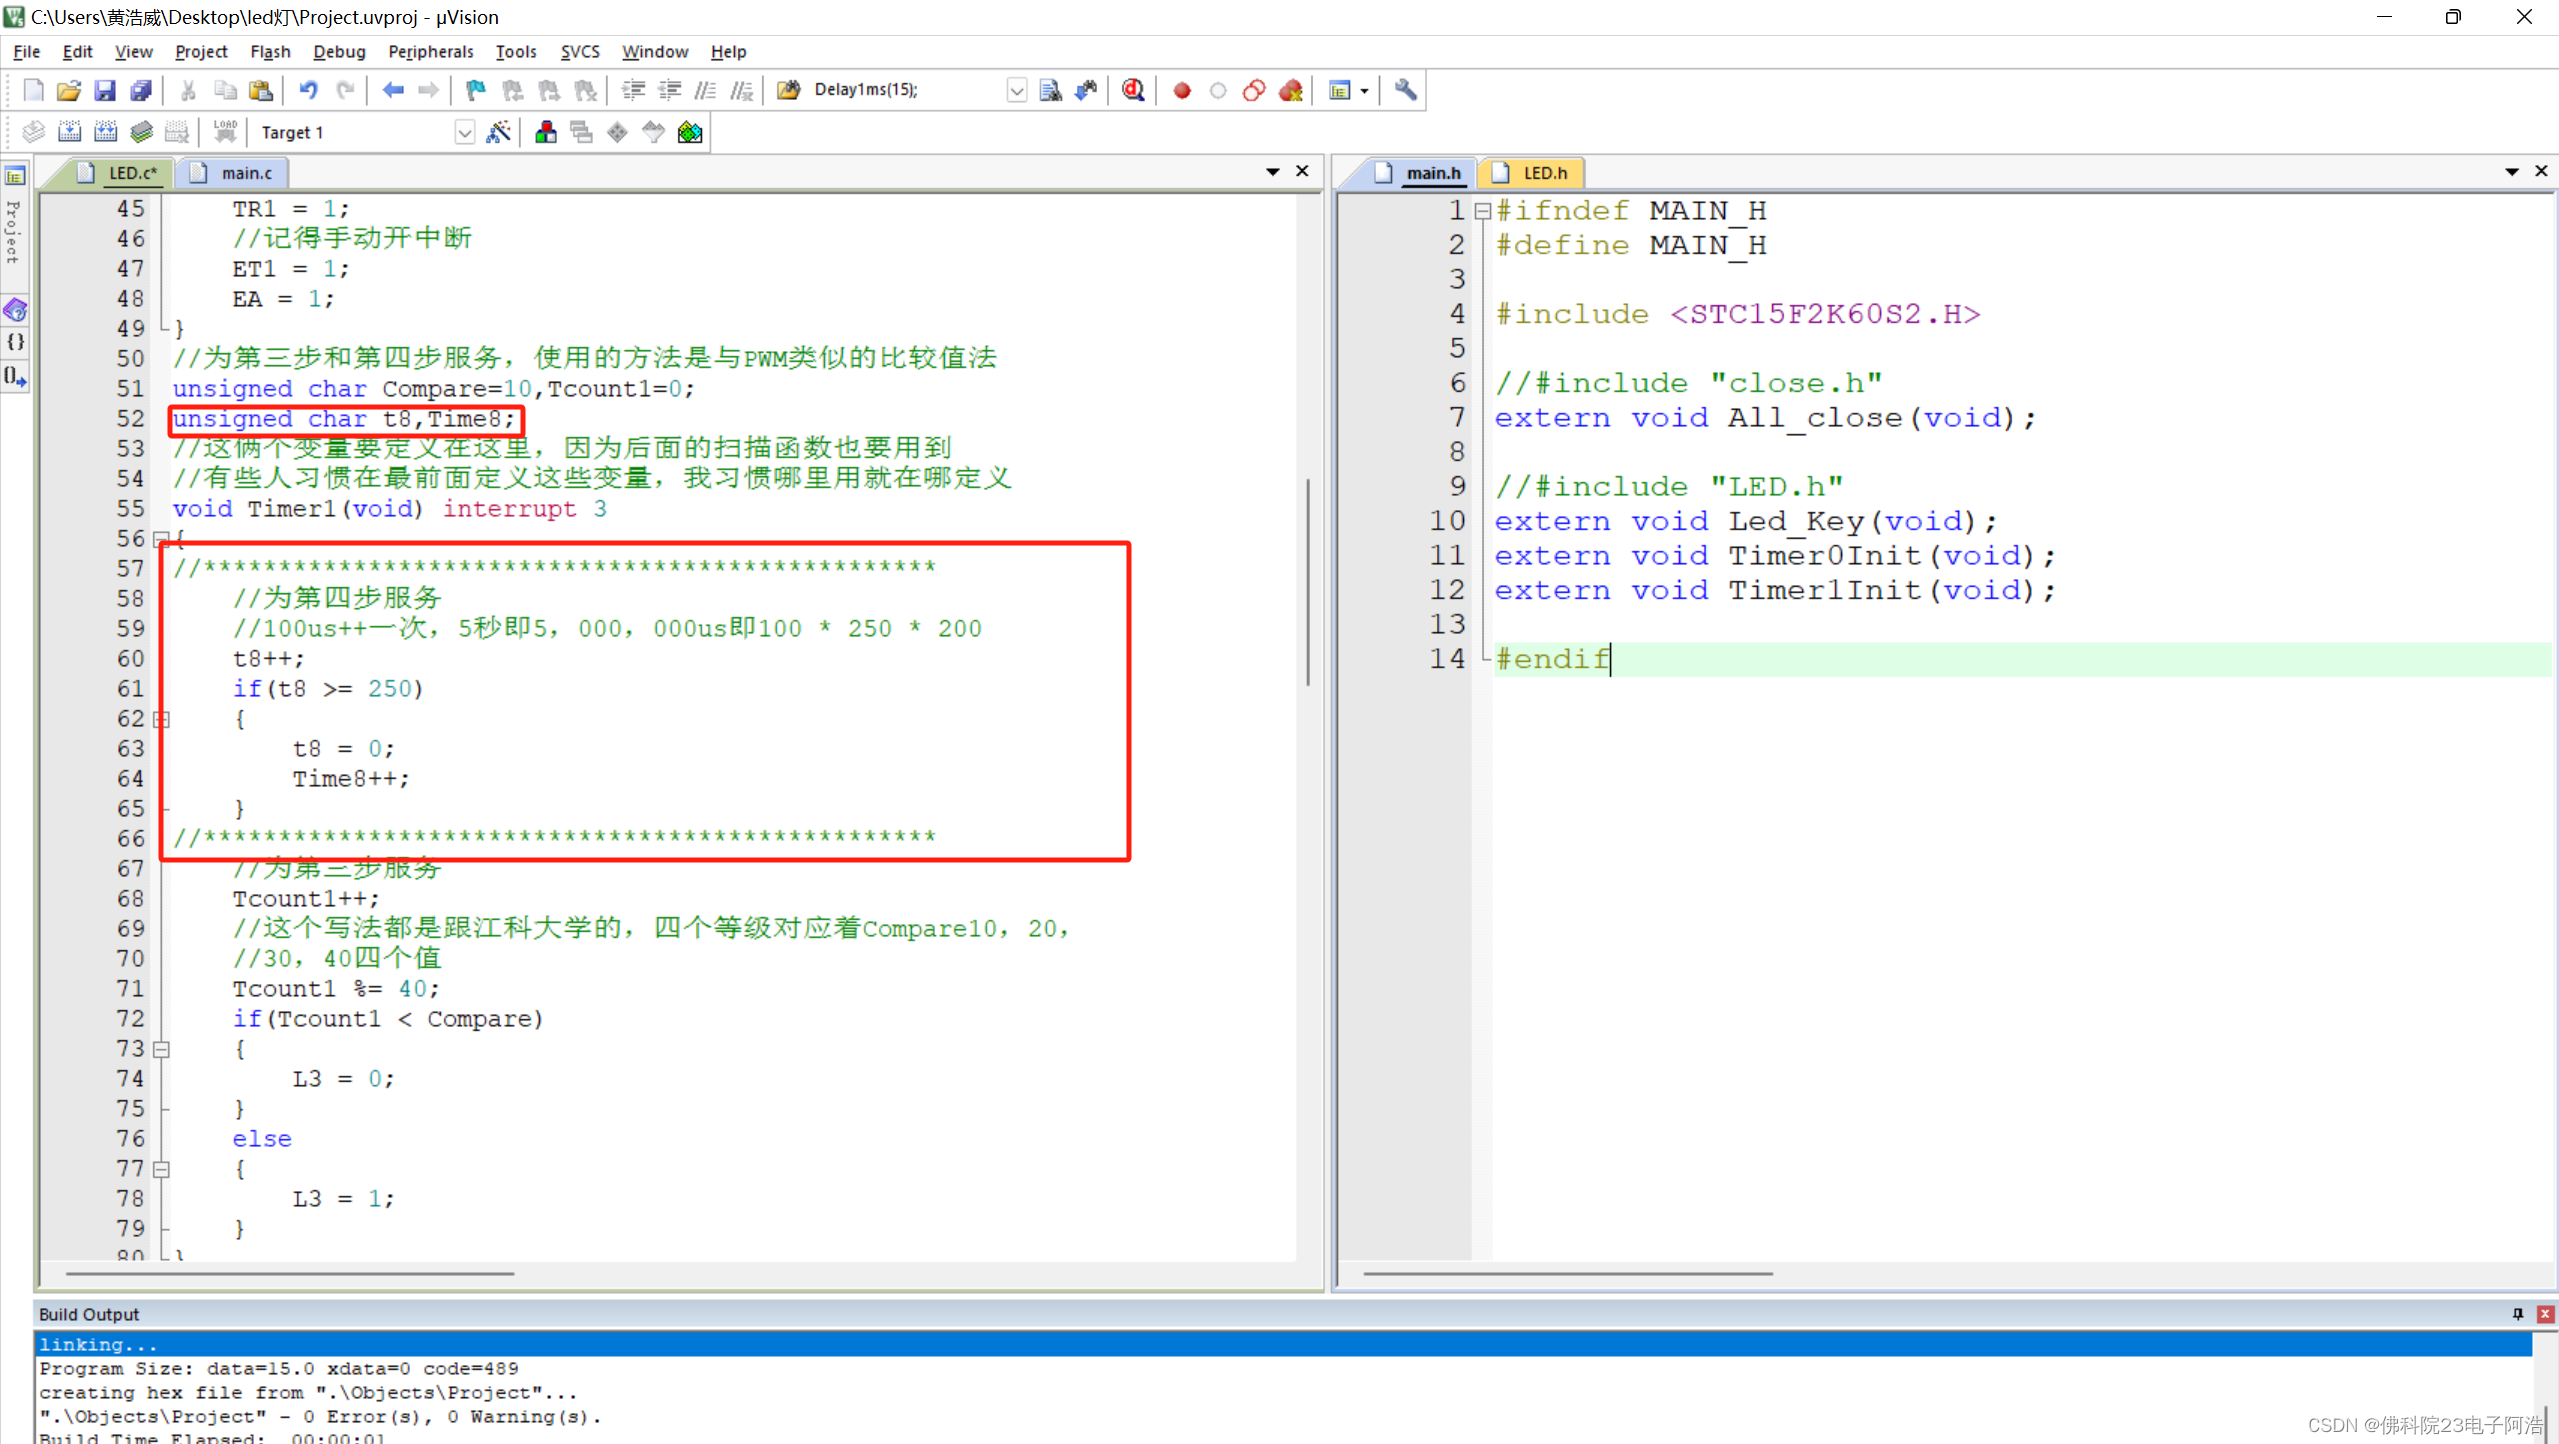Click the Configuration wrench icon
Image resolution: width=2559 pixels, height=1444 pixels.
coord(1405,90)
